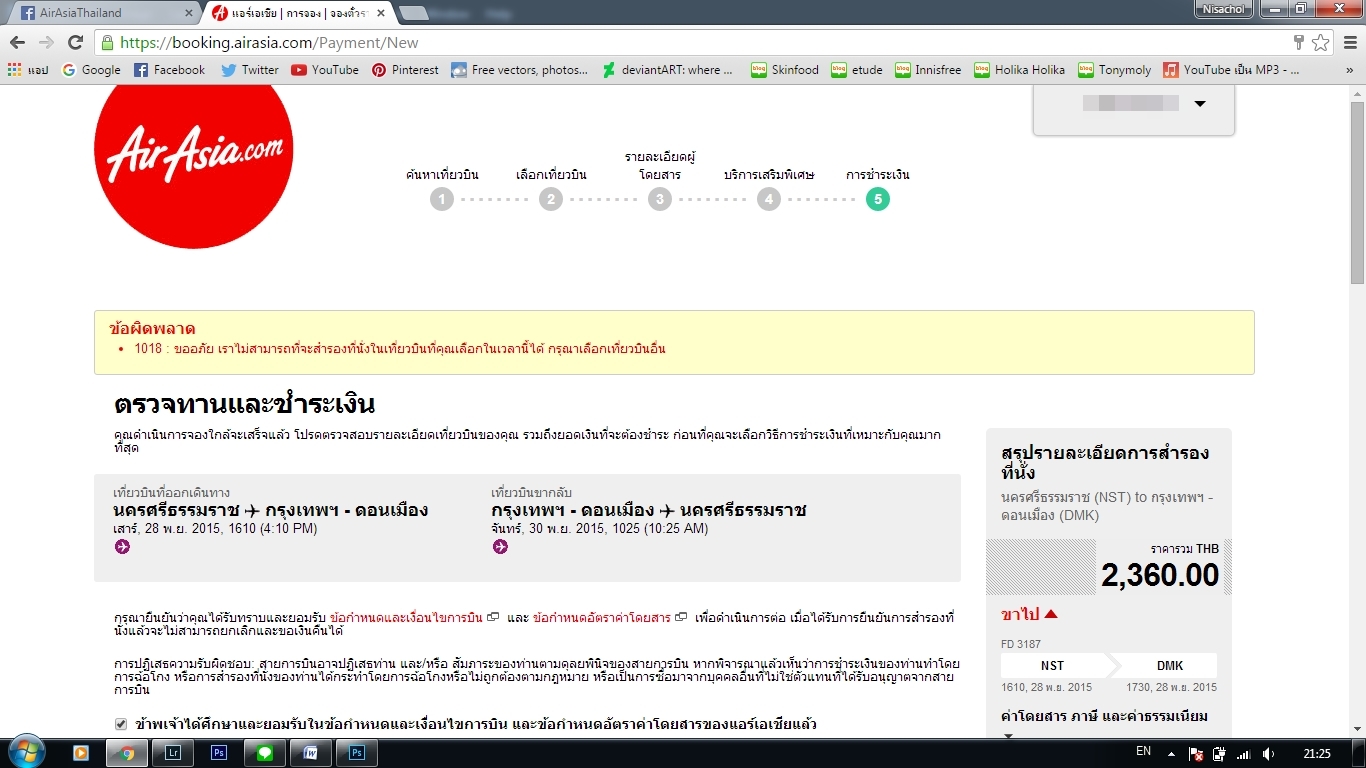This screenshot has width=1366, height=768.
Task: Open the Chrome menu button
Action: click(1350, 43)
